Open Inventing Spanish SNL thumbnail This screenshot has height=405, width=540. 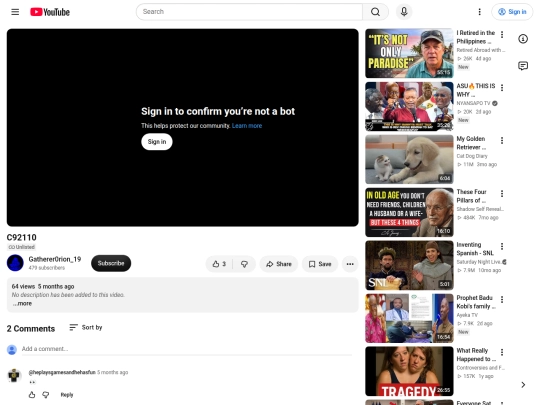click(409, 266)
